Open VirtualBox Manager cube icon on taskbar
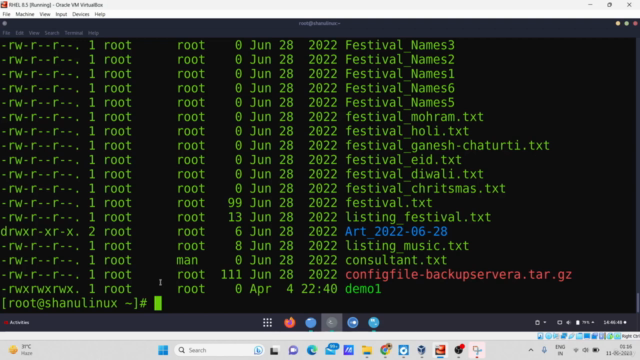 click(421, 350)
